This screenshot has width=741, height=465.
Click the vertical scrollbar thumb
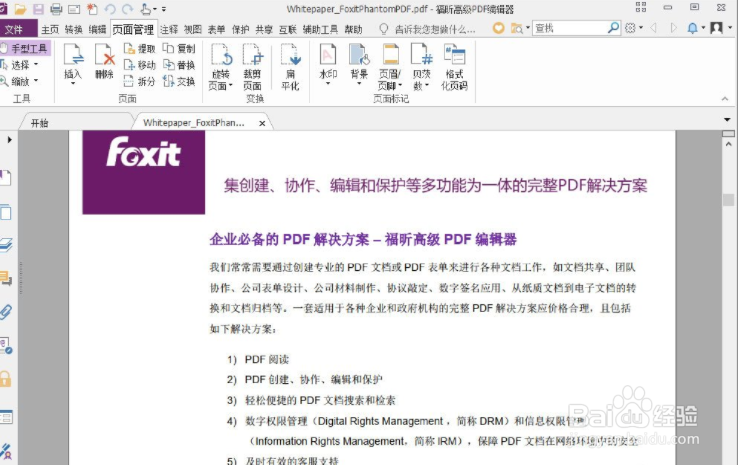coord(728,200)
